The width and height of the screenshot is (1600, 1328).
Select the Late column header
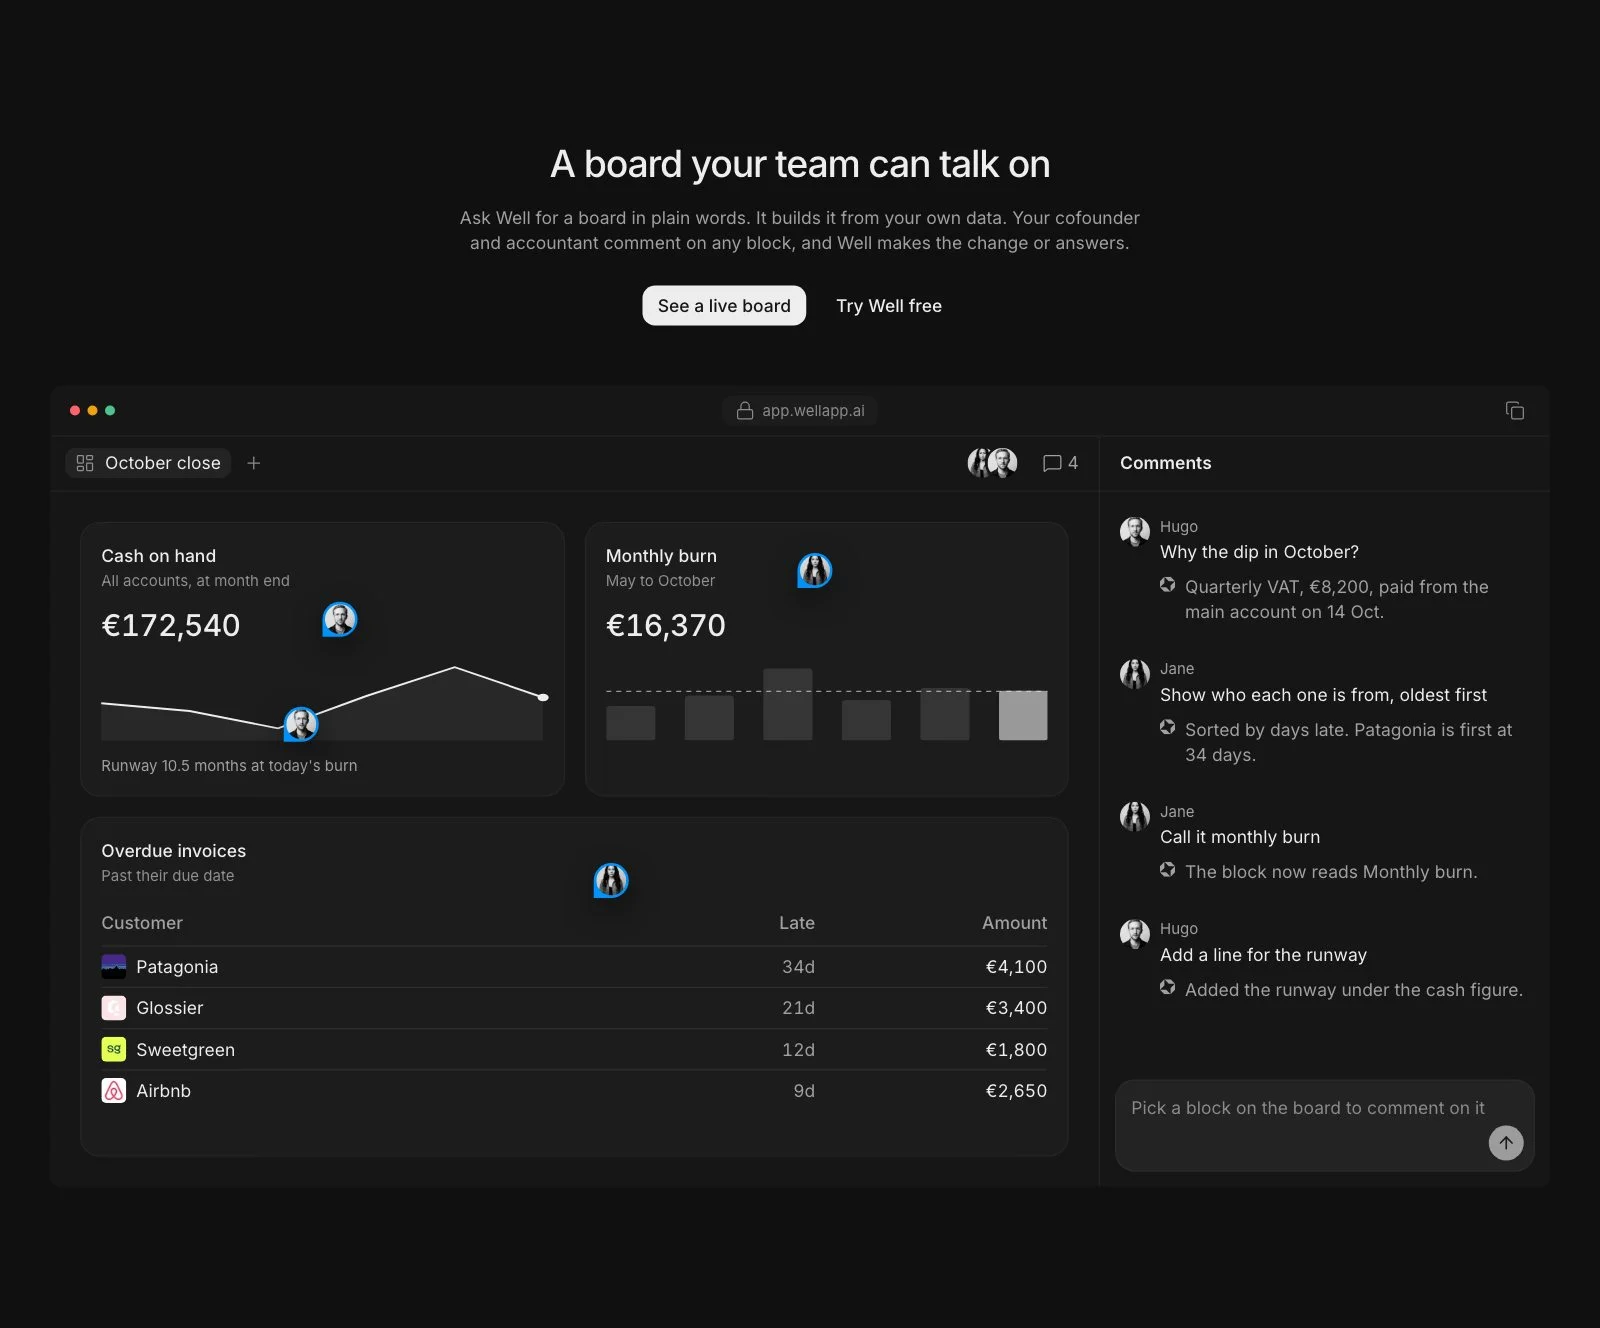click(x=797, y=923)
